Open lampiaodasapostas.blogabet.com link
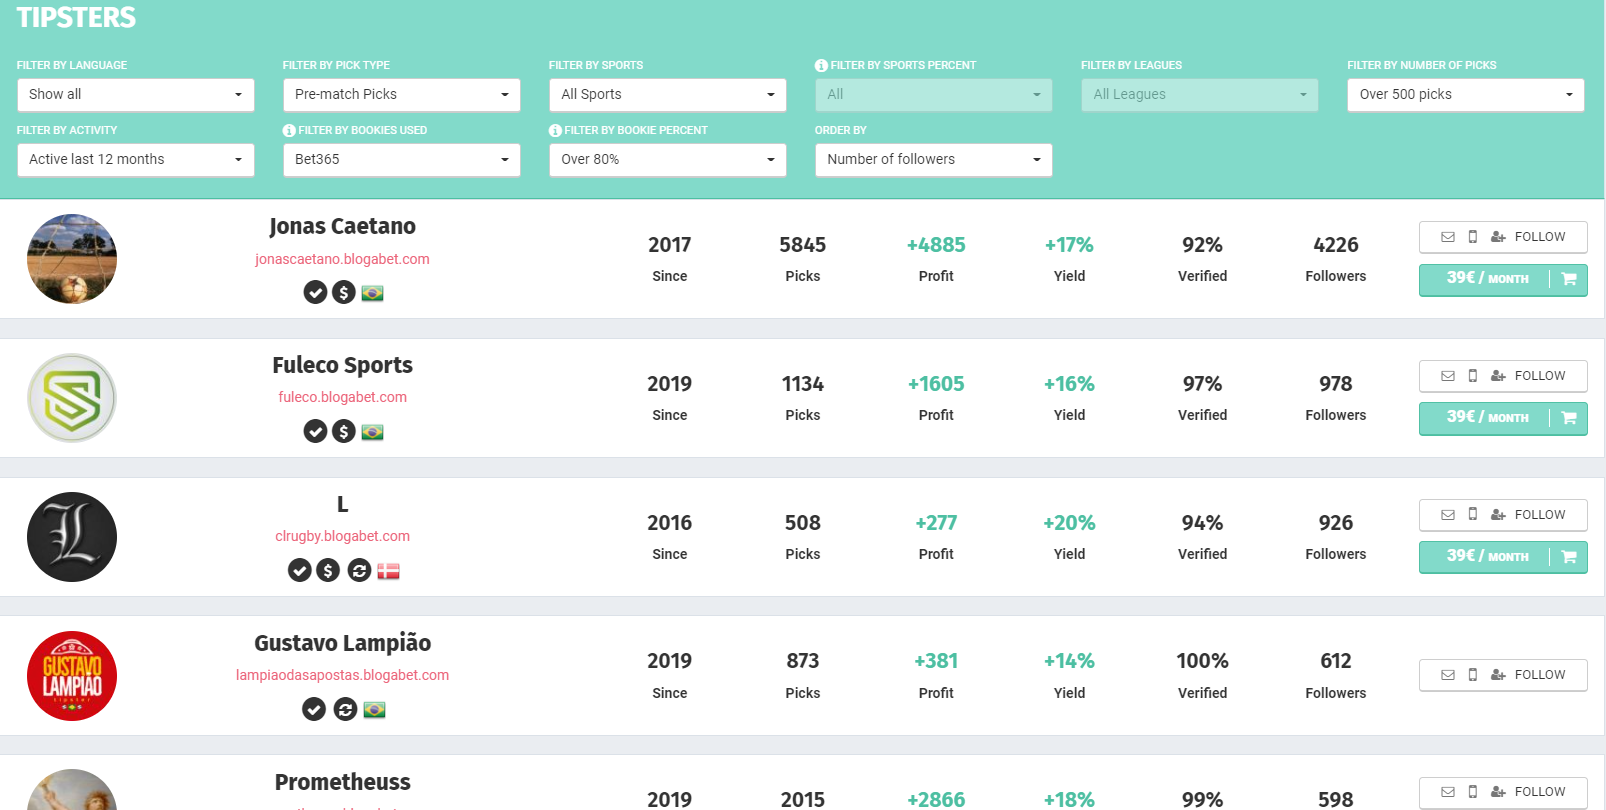The height and width of the screenshot is (810, 1606). click(342, 675)
